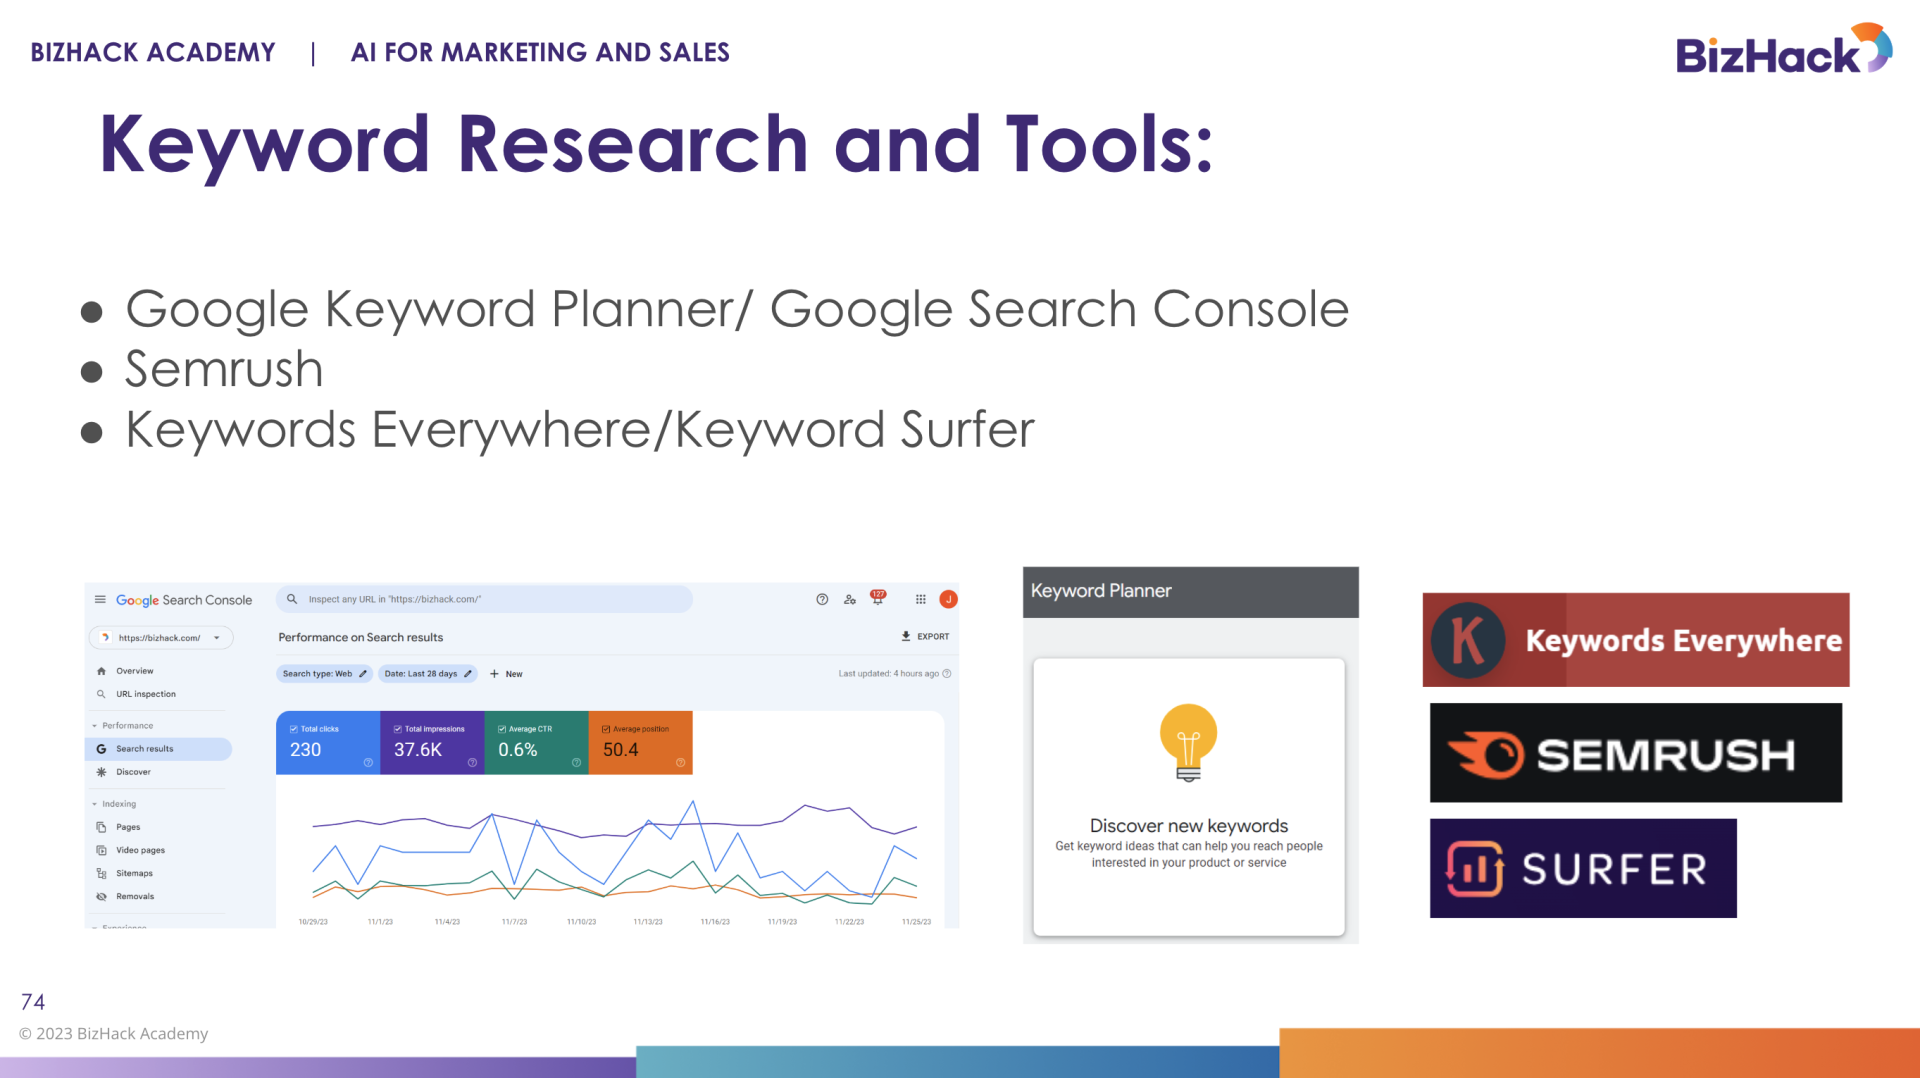1920x1078 pixels.
Task: Uncheck the Total clicks checkbox
Action: [x=294, y=729]
